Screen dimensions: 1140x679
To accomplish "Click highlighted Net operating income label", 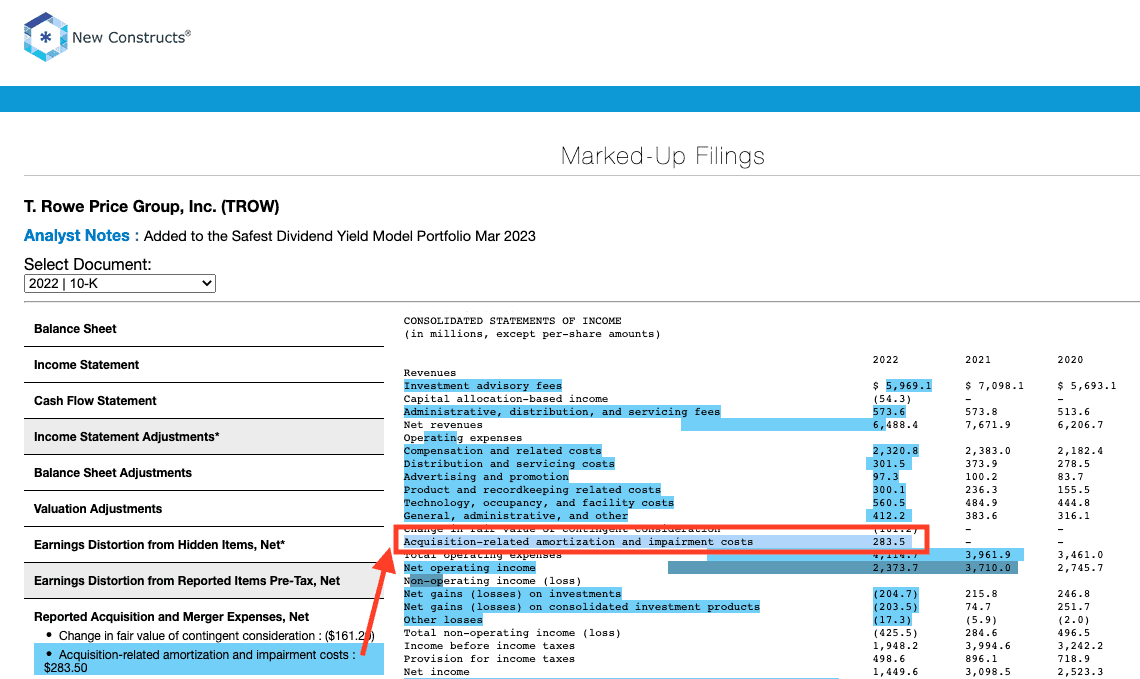I will point(470,568).
